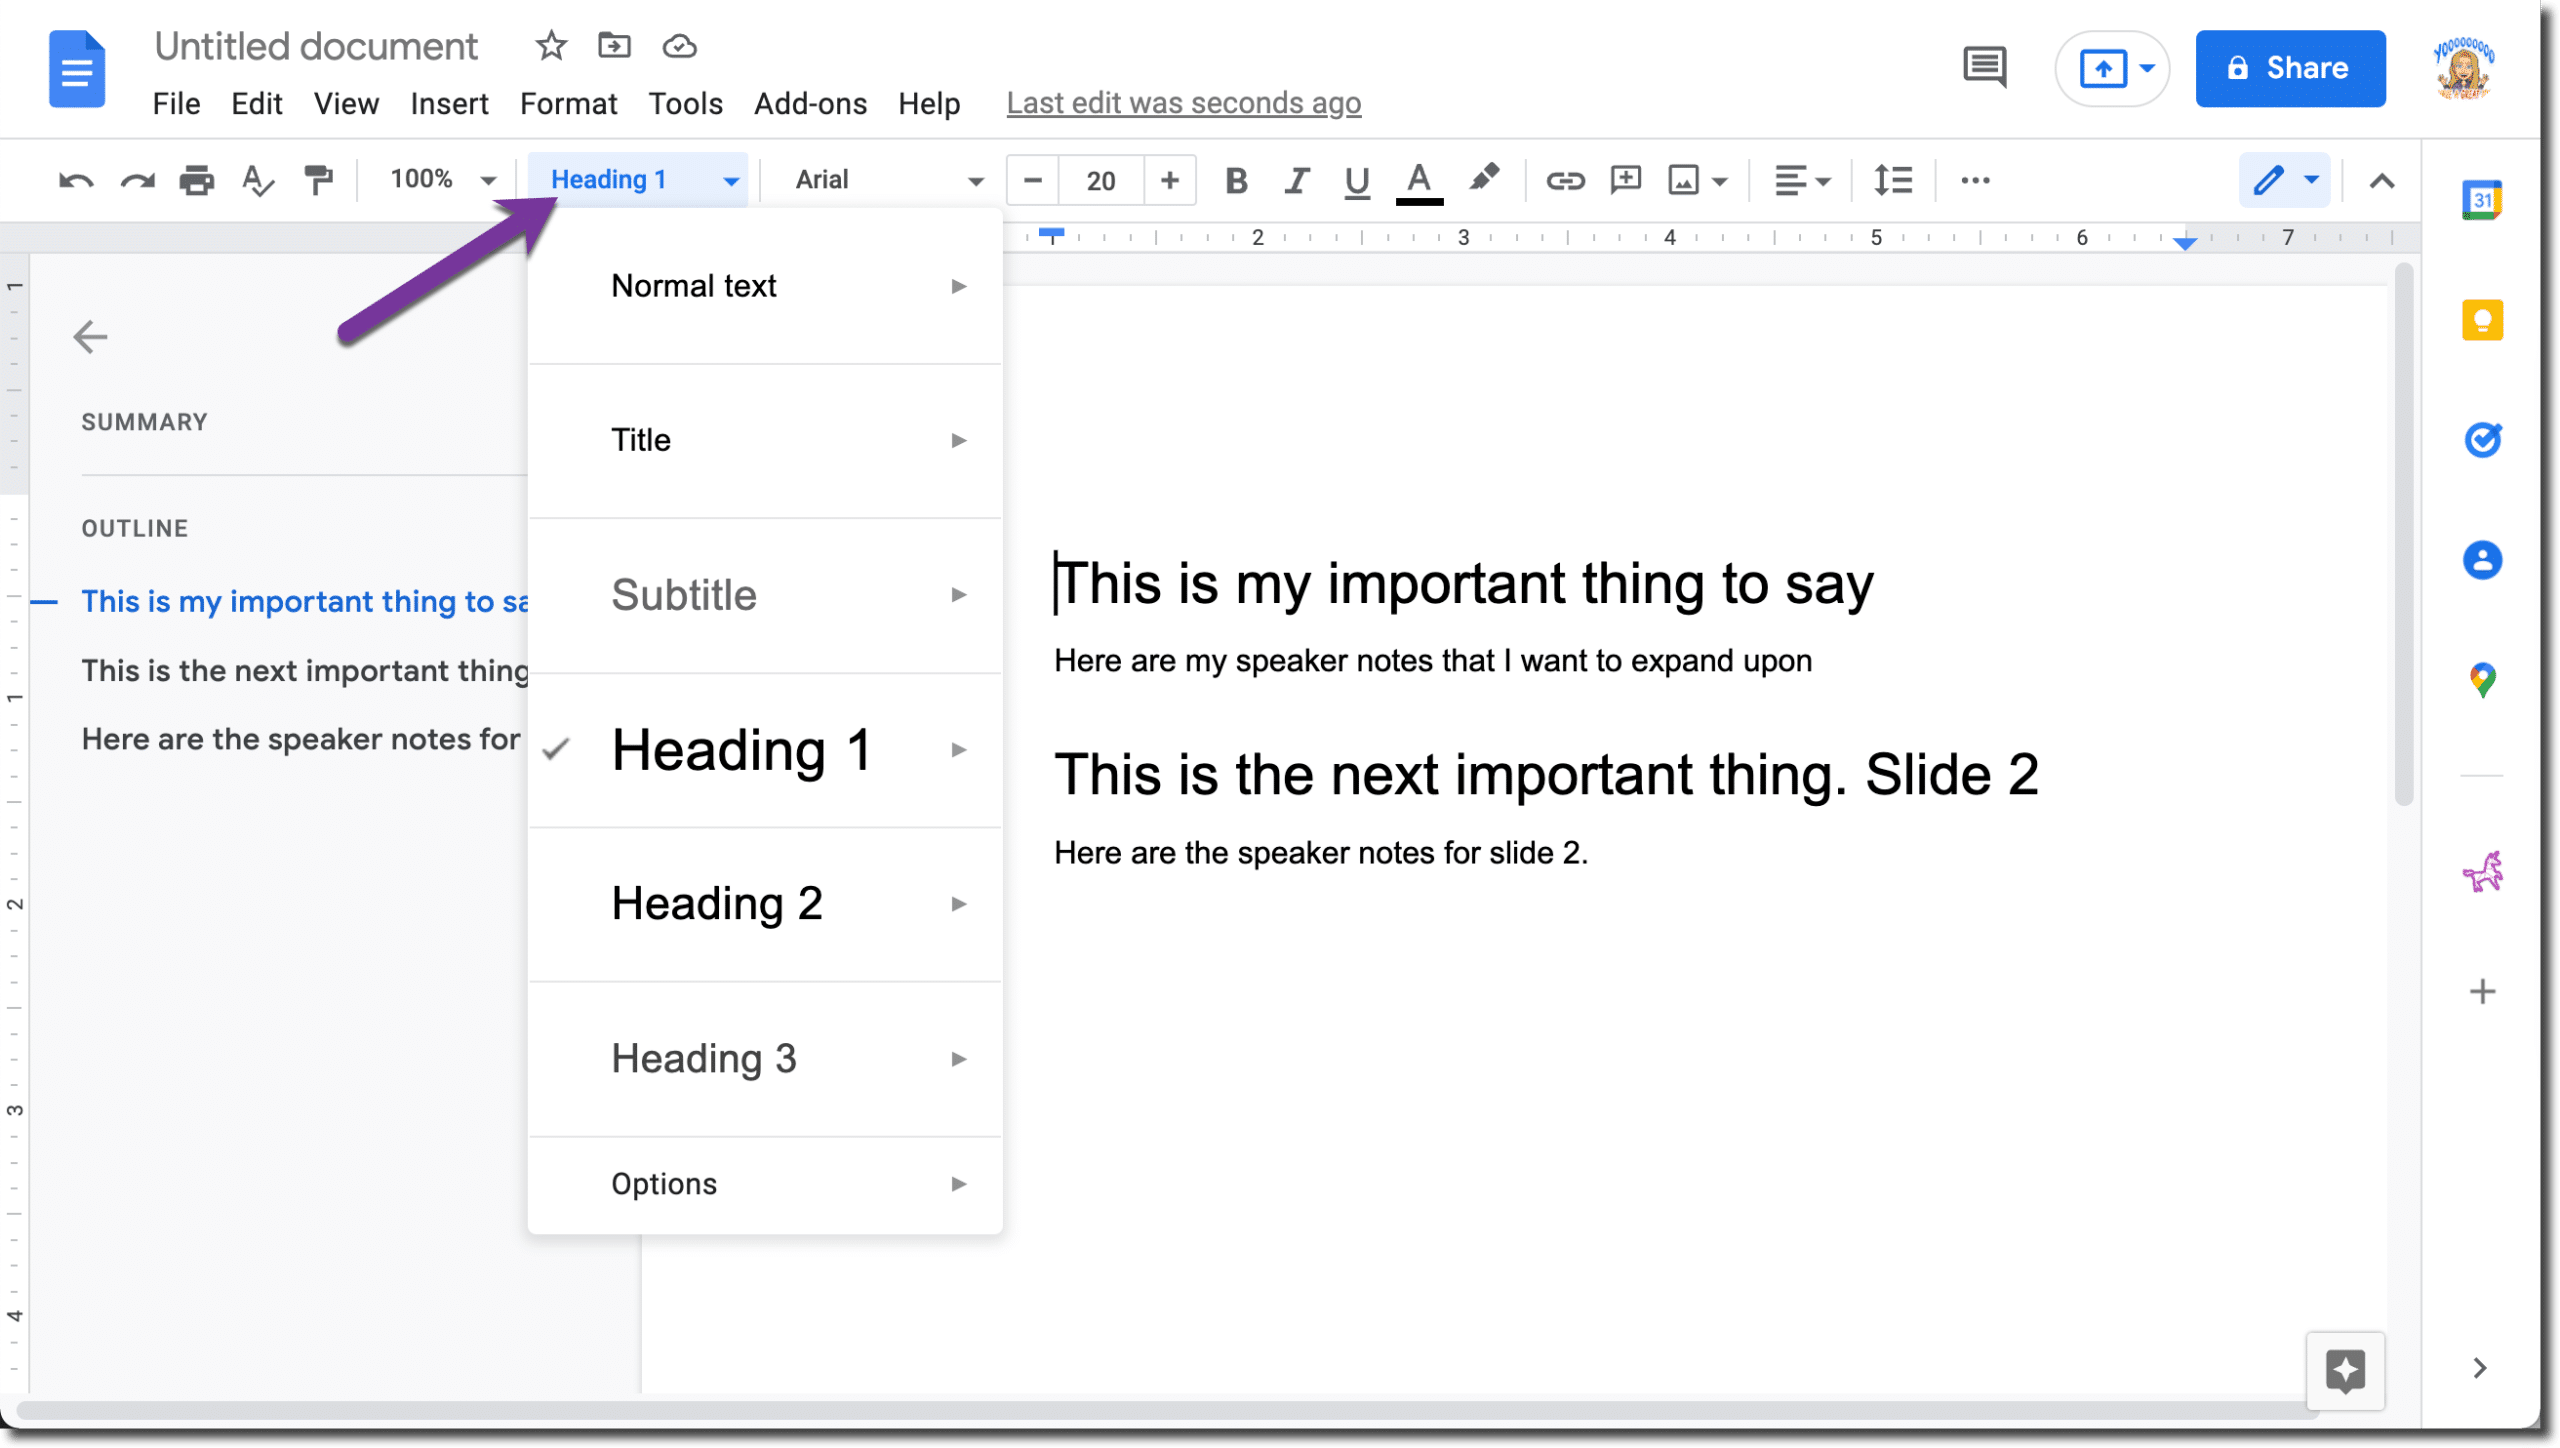Click the Share button

2290,68
